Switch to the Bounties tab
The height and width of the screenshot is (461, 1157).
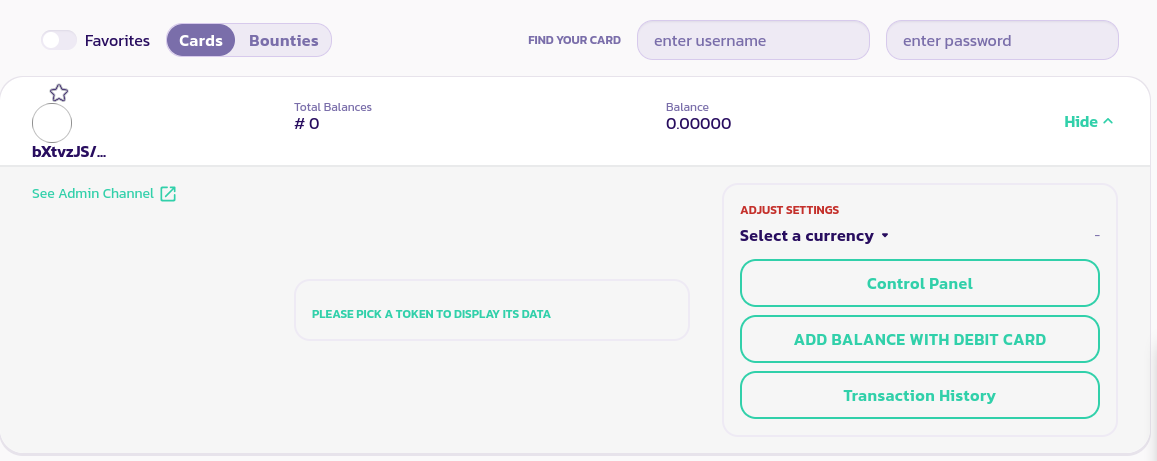283,41
